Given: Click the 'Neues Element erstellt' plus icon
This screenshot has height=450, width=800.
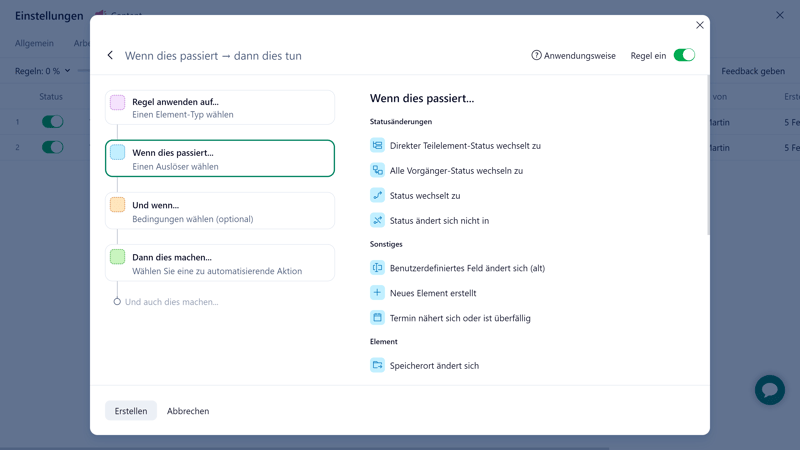Looking at the screenshot, I should pos(377,293).
